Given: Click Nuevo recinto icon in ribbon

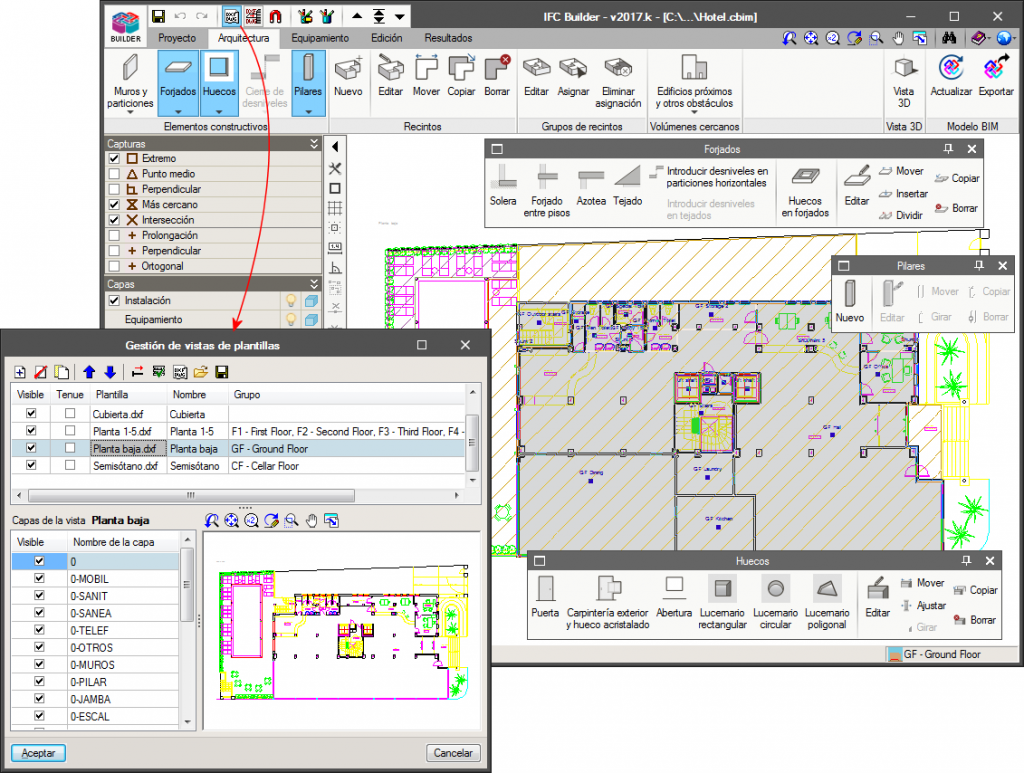Looking at the screenshot, I should 348,77.
